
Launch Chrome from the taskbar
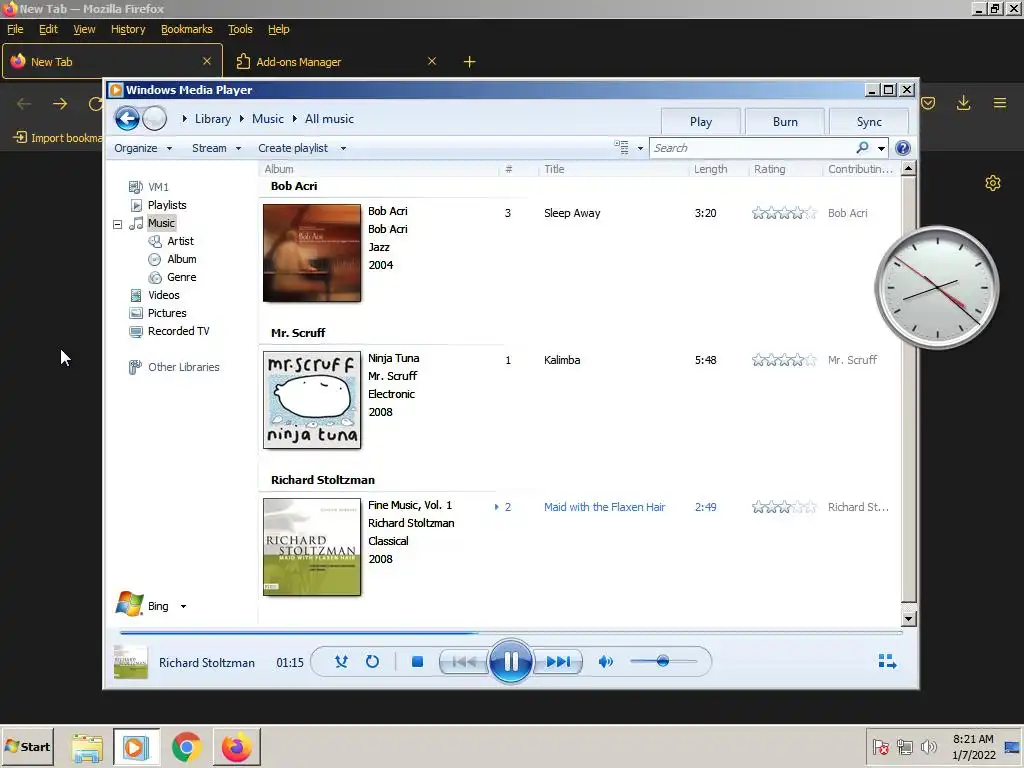point(187,746)
